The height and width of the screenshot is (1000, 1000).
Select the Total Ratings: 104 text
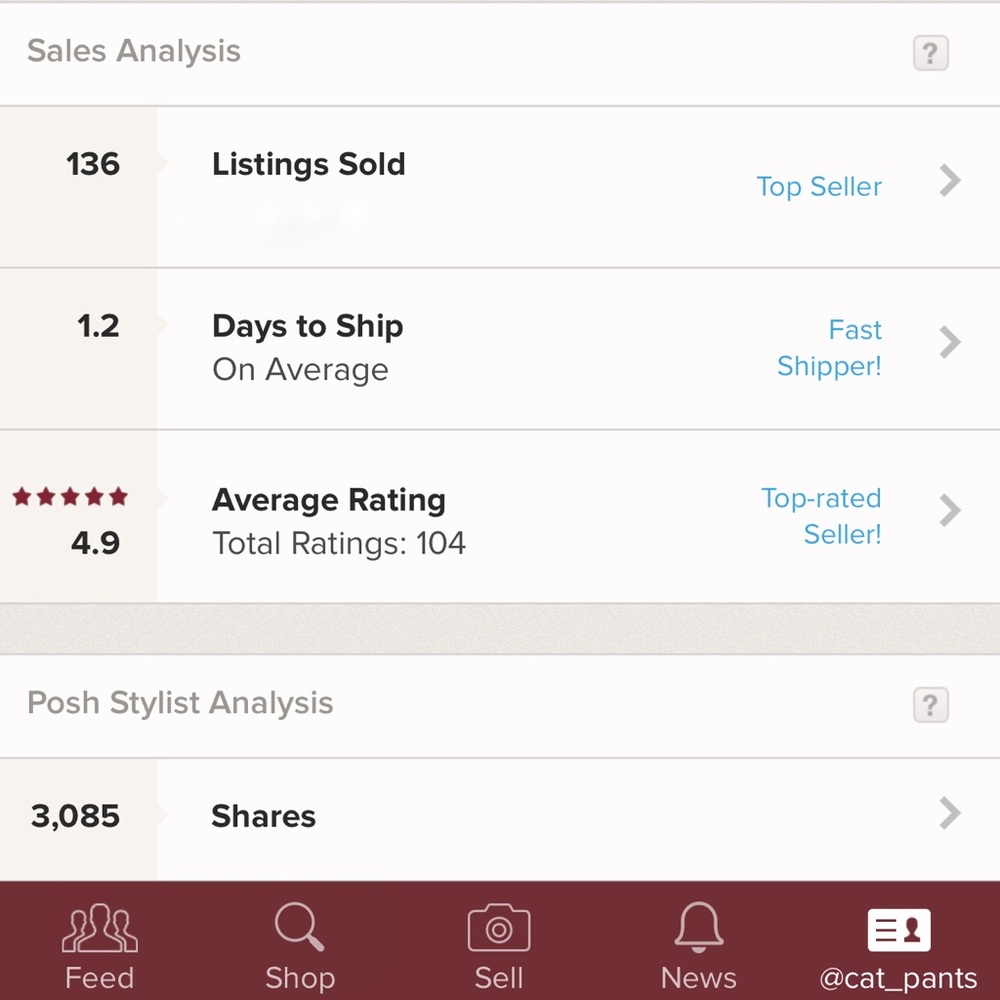[339, 543]
